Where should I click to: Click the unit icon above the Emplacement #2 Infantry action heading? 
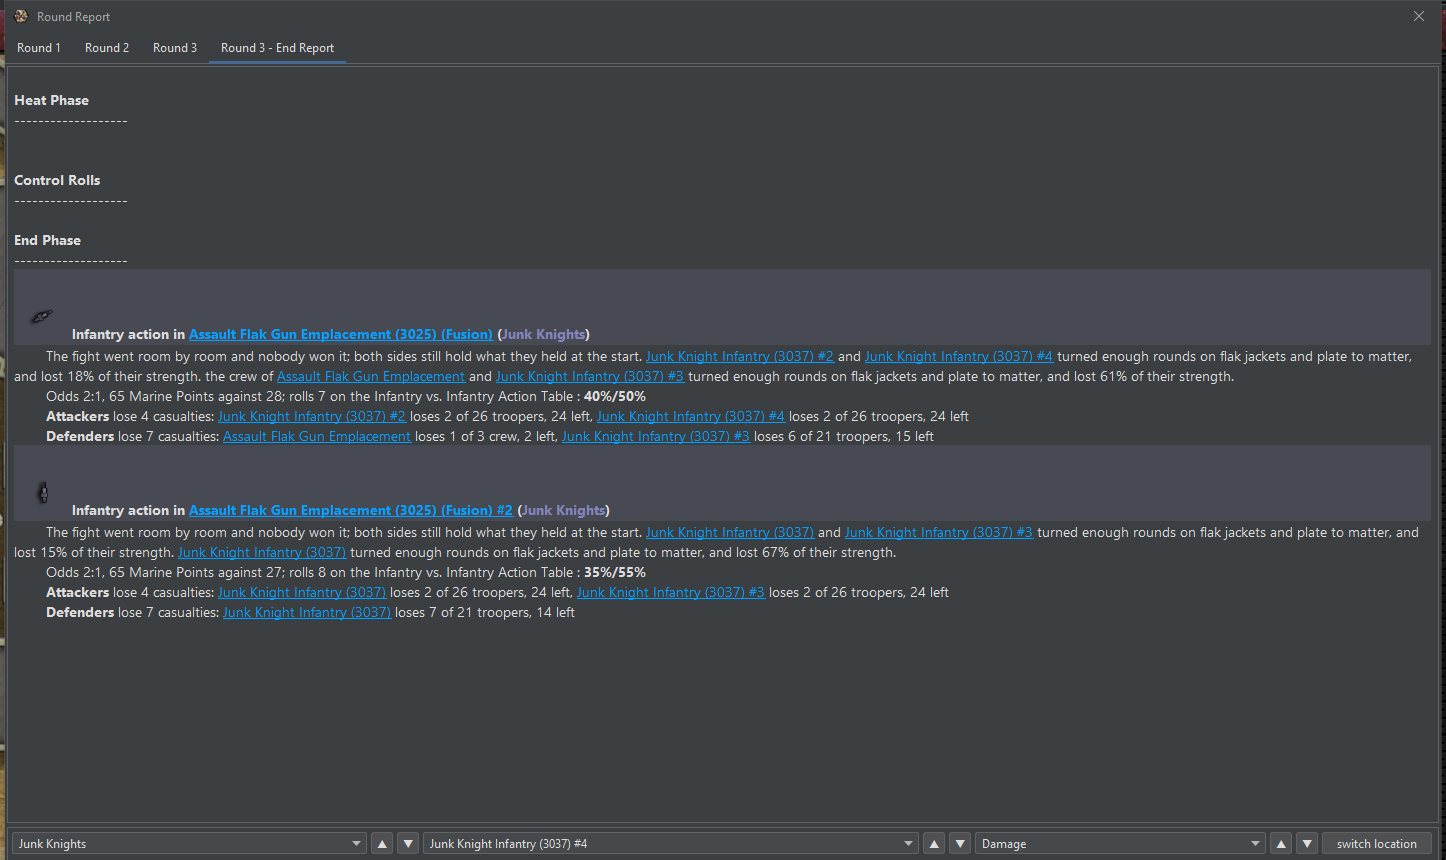click(43, 492)
